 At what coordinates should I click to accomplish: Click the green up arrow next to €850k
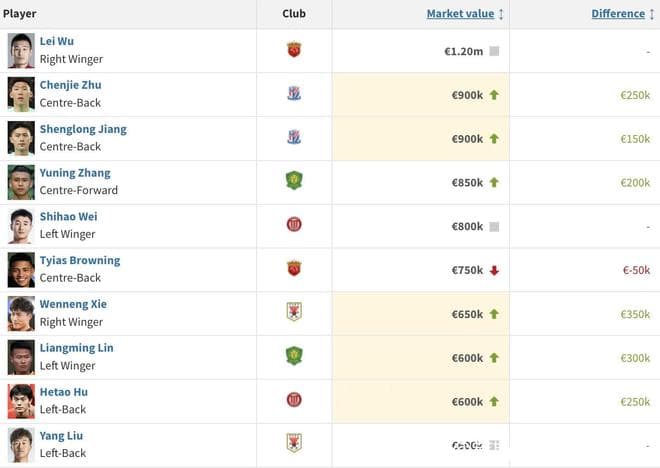pos(494,183)
